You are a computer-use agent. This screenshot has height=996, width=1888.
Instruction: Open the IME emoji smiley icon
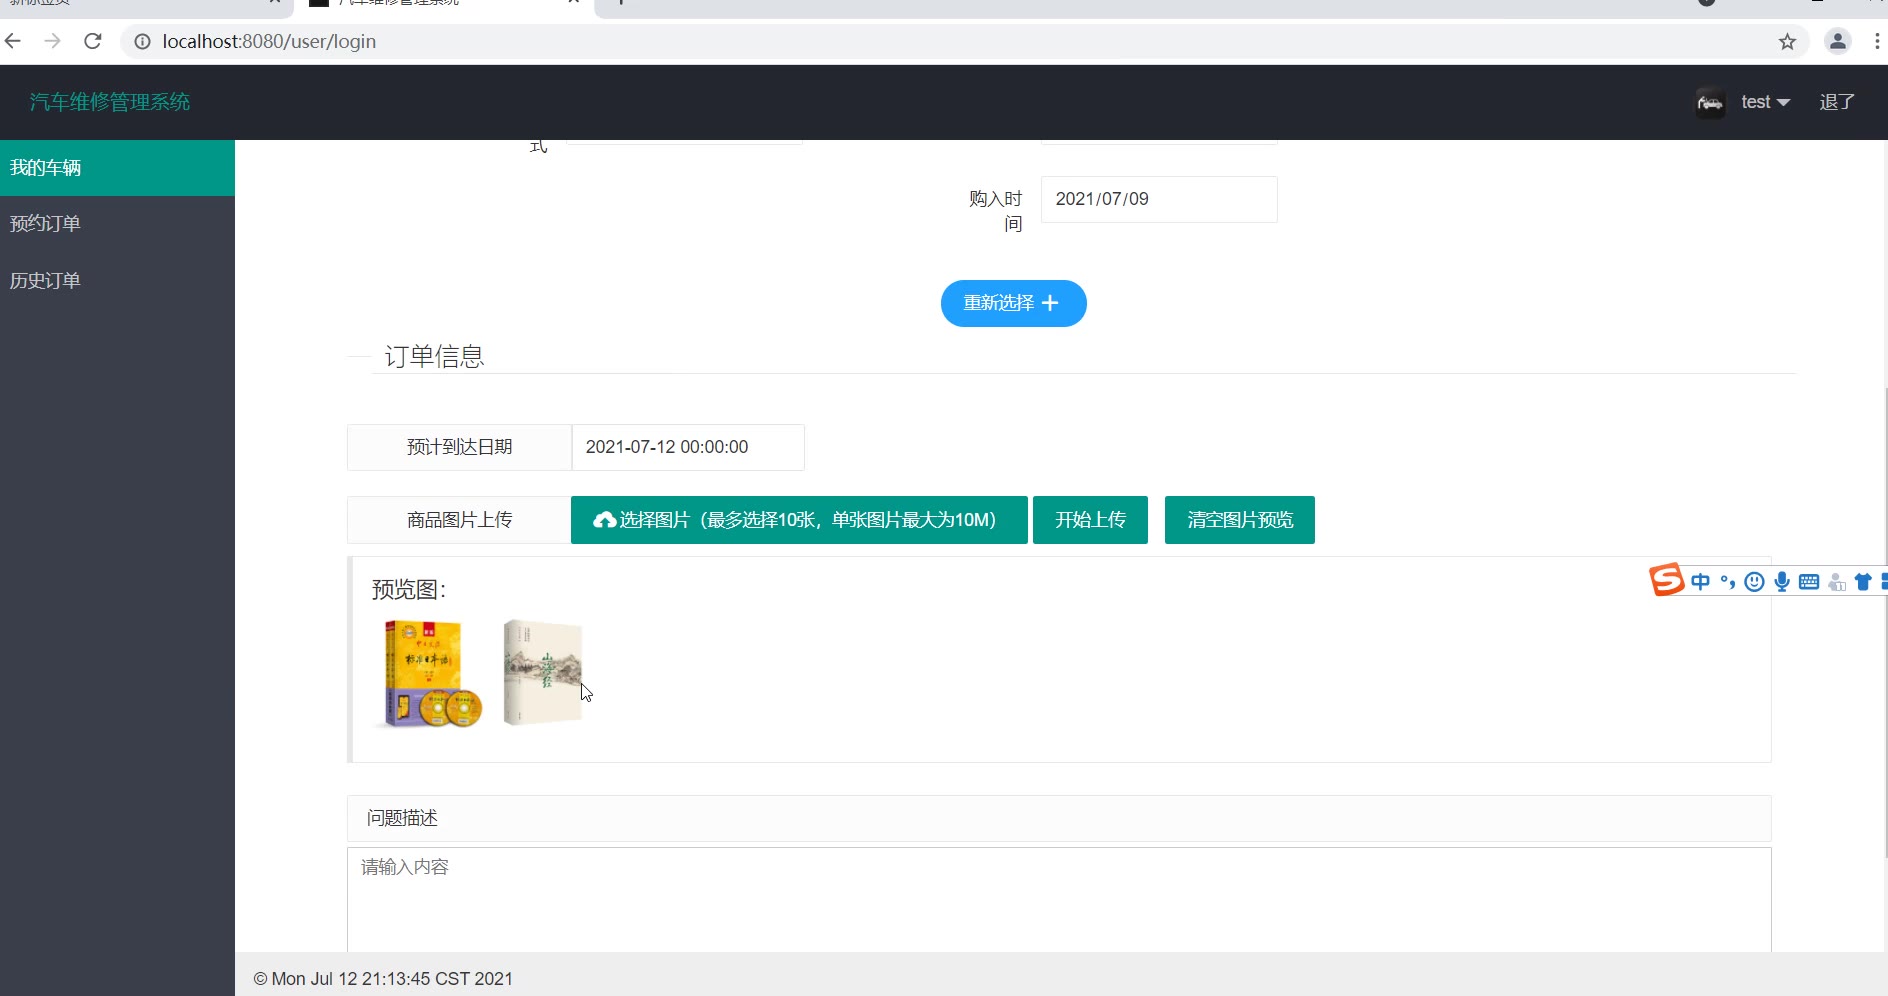(1754, 582)
